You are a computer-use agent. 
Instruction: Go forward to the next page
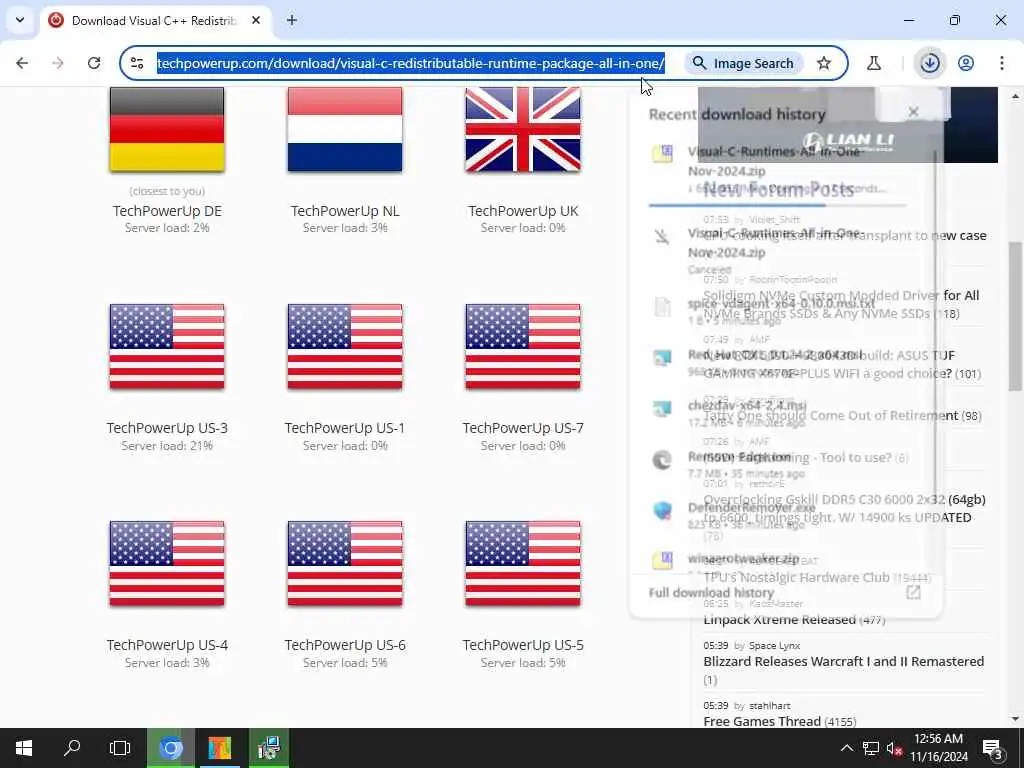pos(58,63)
